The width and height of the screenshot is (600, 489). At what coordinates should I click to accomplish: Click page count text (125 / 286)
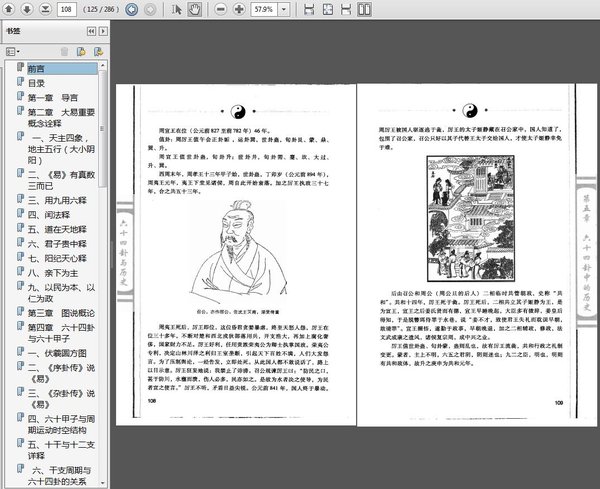[x=101, y=9]
